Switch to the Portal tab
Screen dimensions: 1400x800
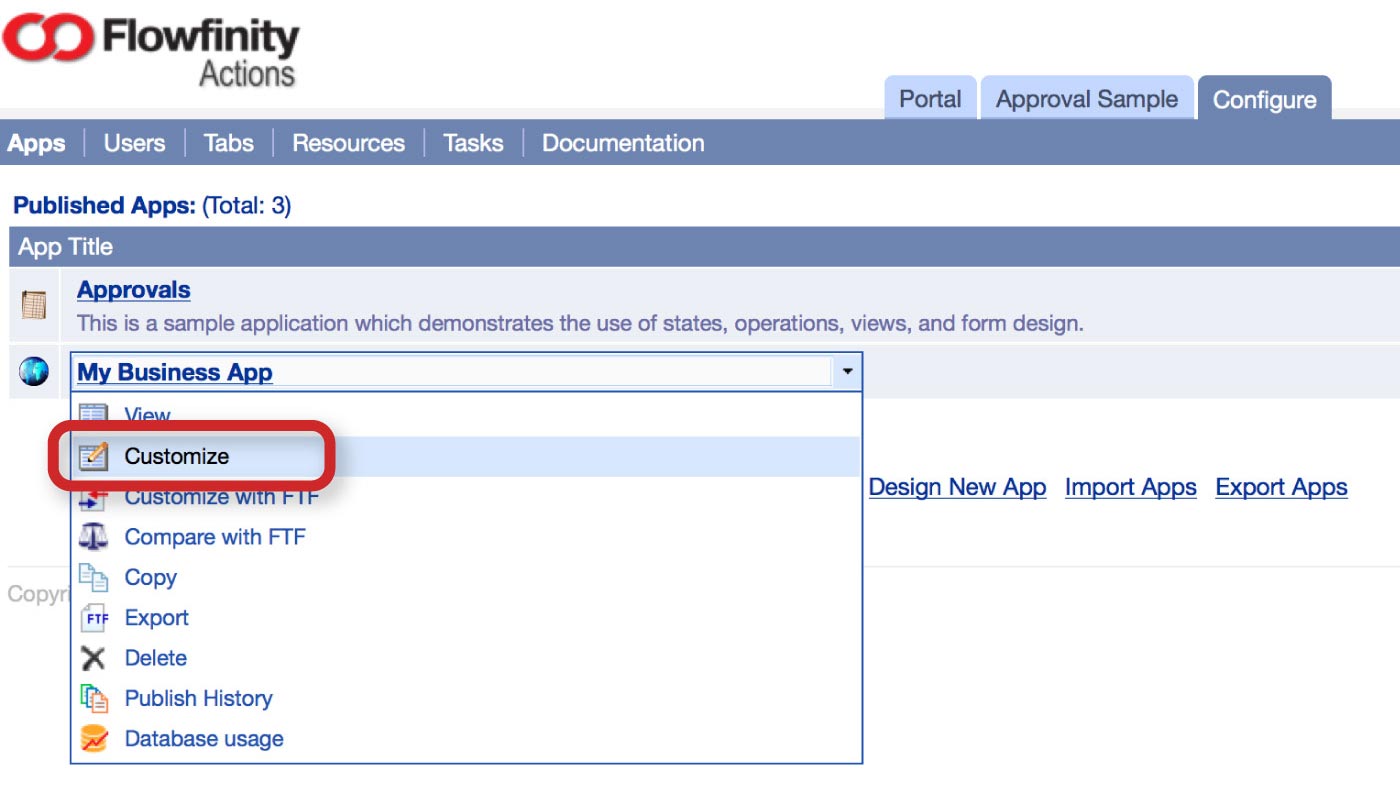tap(930, 99)
